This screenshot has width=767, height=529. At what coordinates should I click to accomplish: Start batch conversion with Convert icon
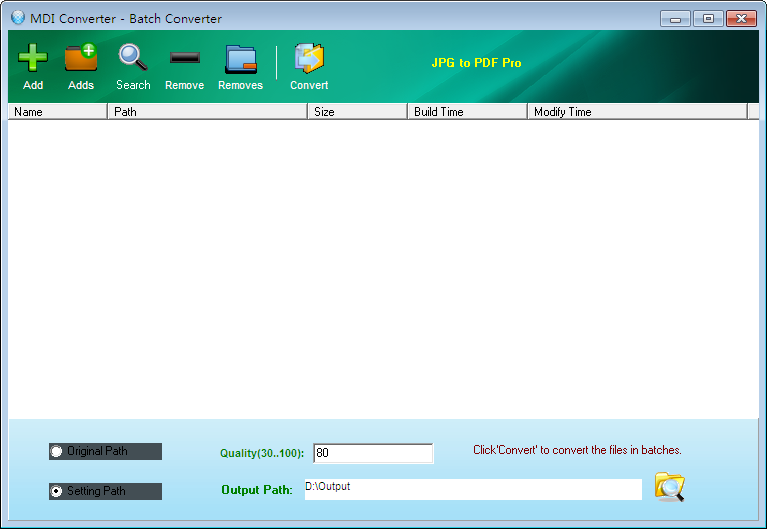point(309,58)
